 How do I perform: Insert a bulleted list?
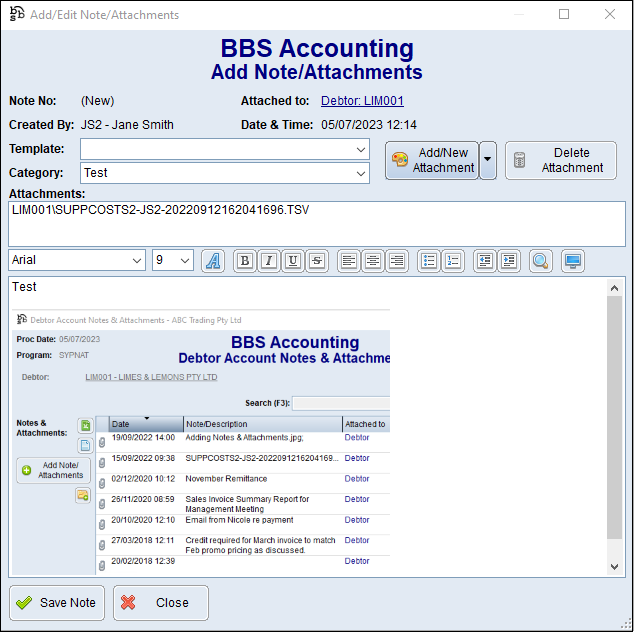[x=428, y=261]
